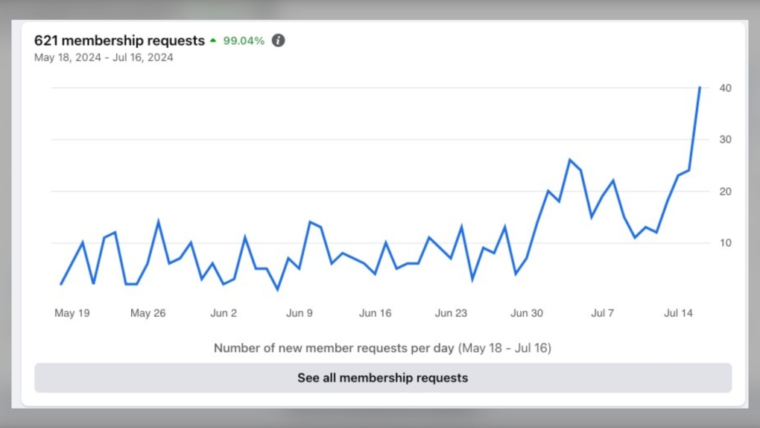Open See all membership requests

tap(382, 378)
